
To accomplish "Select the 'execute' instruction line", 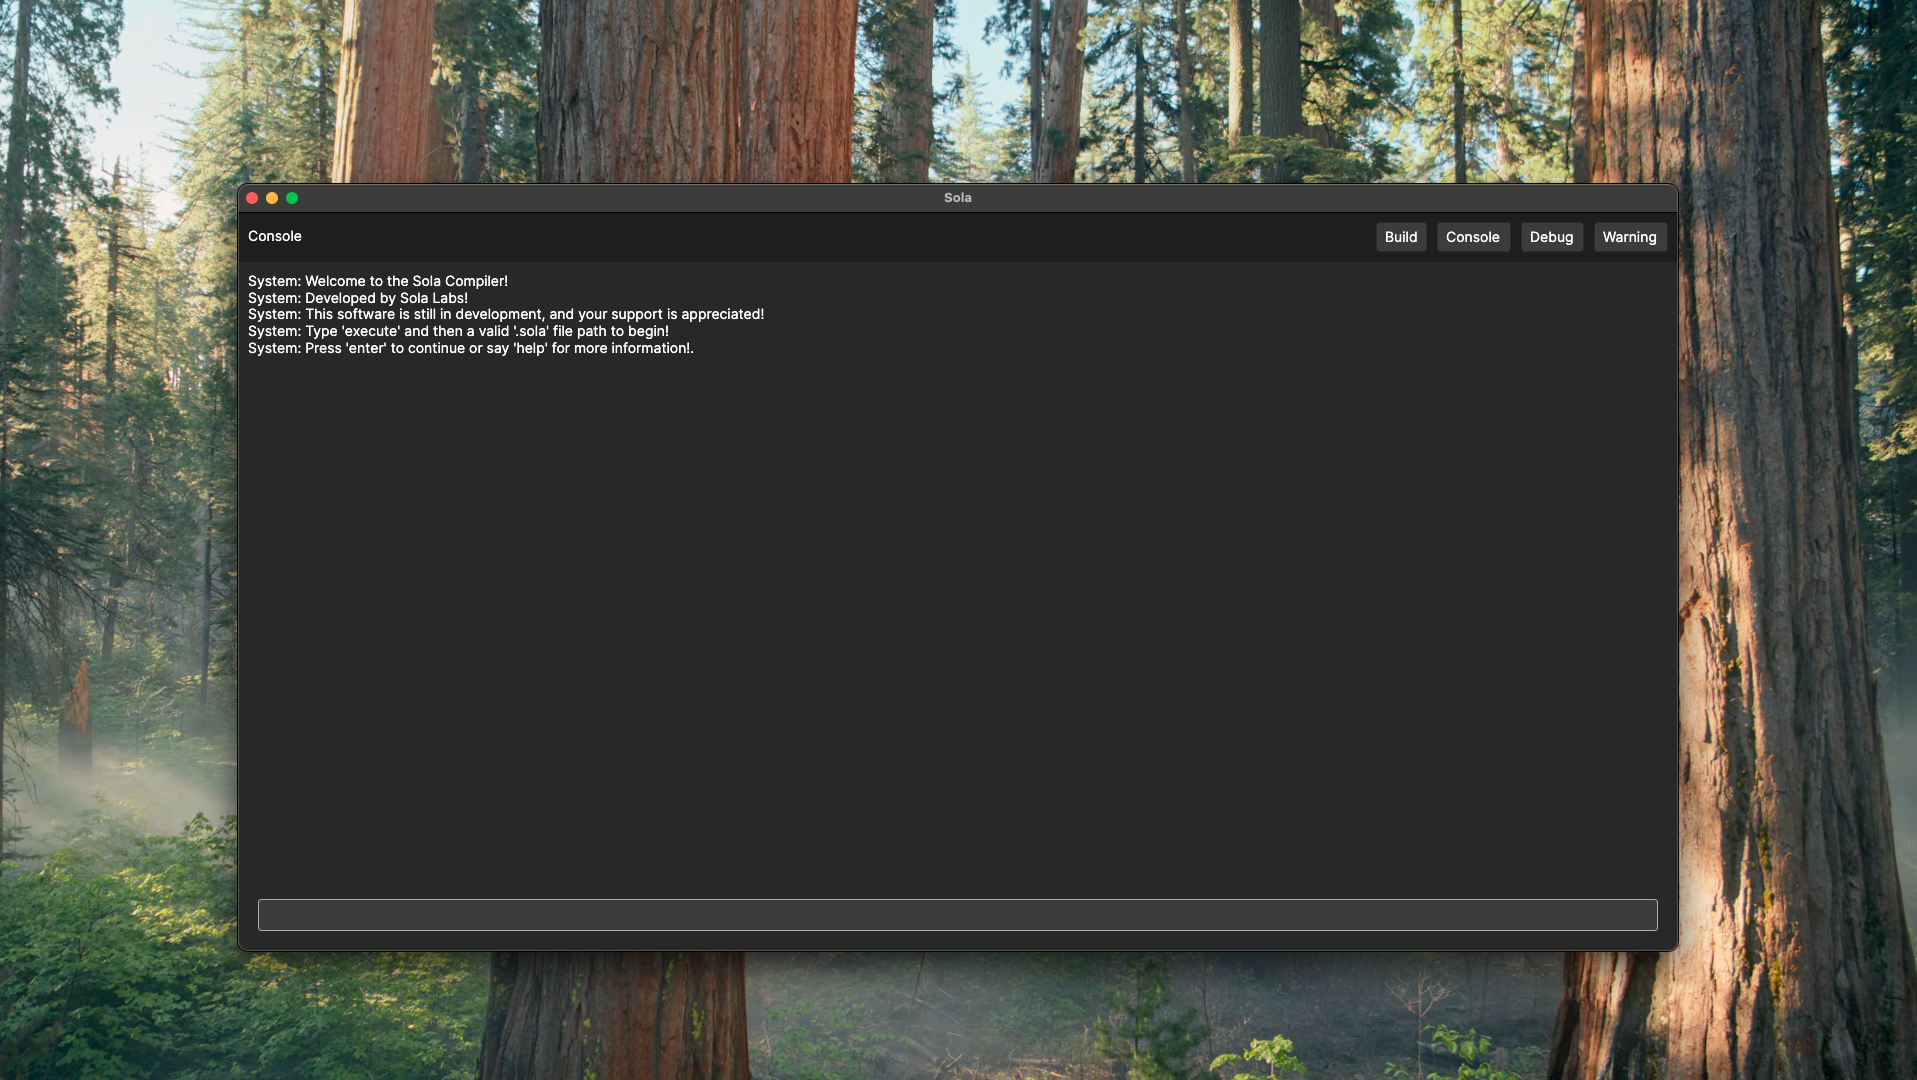I will 459,330.
